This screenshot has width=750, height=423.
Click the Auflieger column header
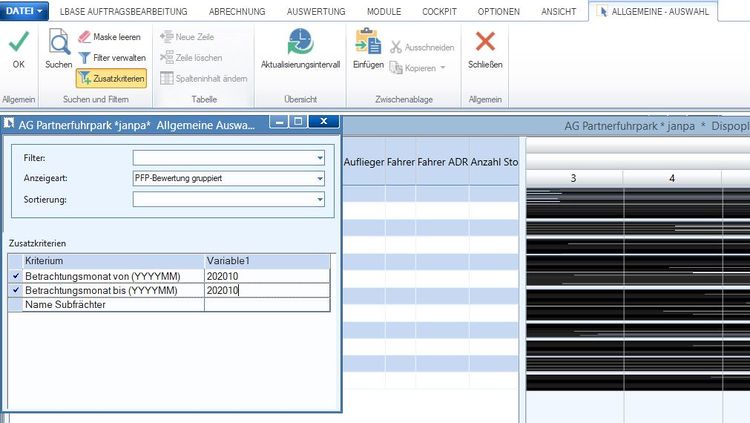[364, 162]
